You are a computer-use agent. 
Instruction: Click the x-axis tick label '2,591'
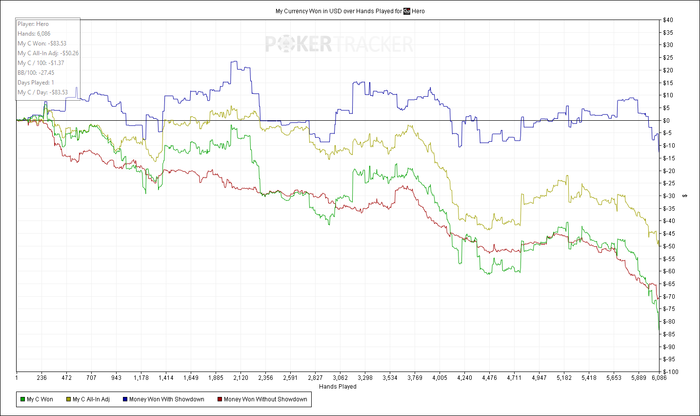290,378
